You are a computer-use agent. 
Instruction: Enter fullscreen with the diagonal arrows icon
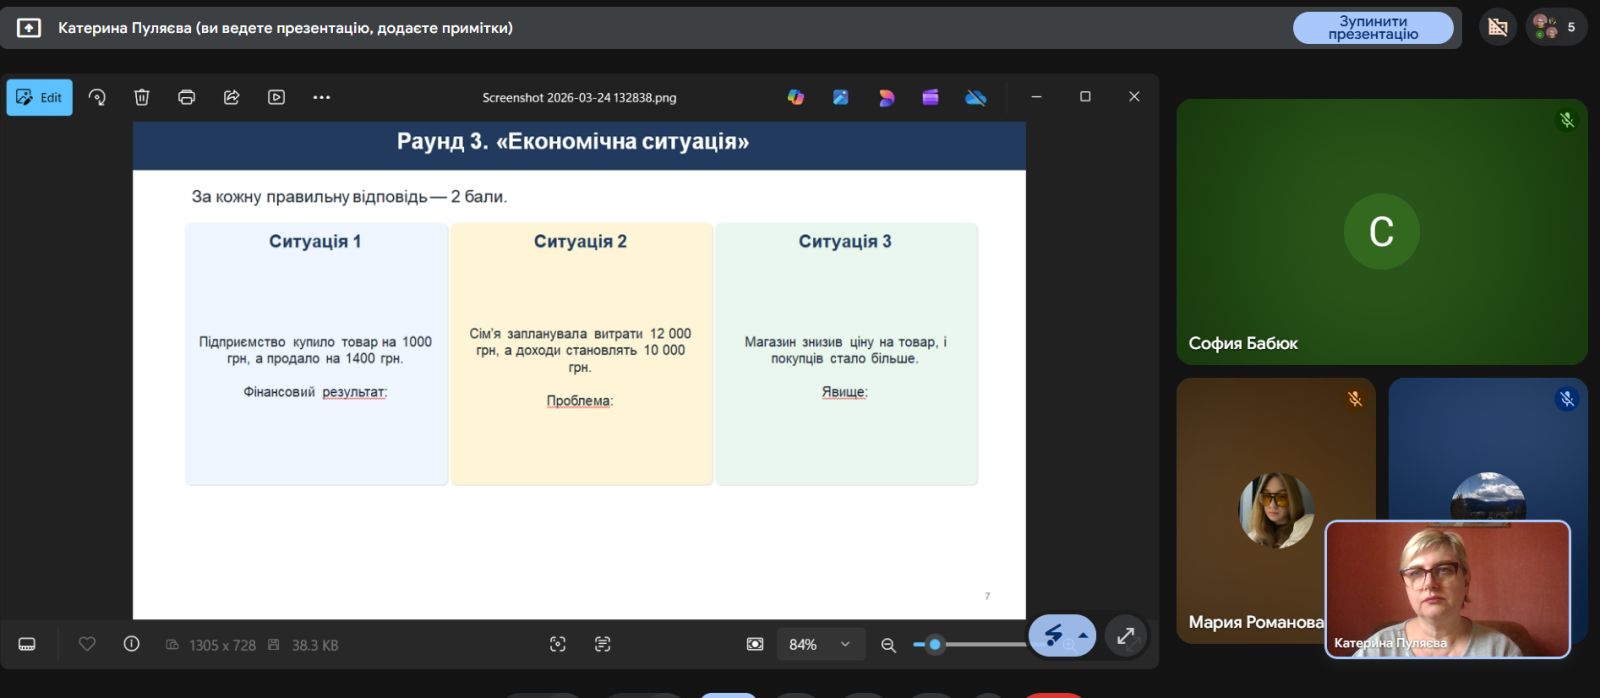(x=1126, y=636)
